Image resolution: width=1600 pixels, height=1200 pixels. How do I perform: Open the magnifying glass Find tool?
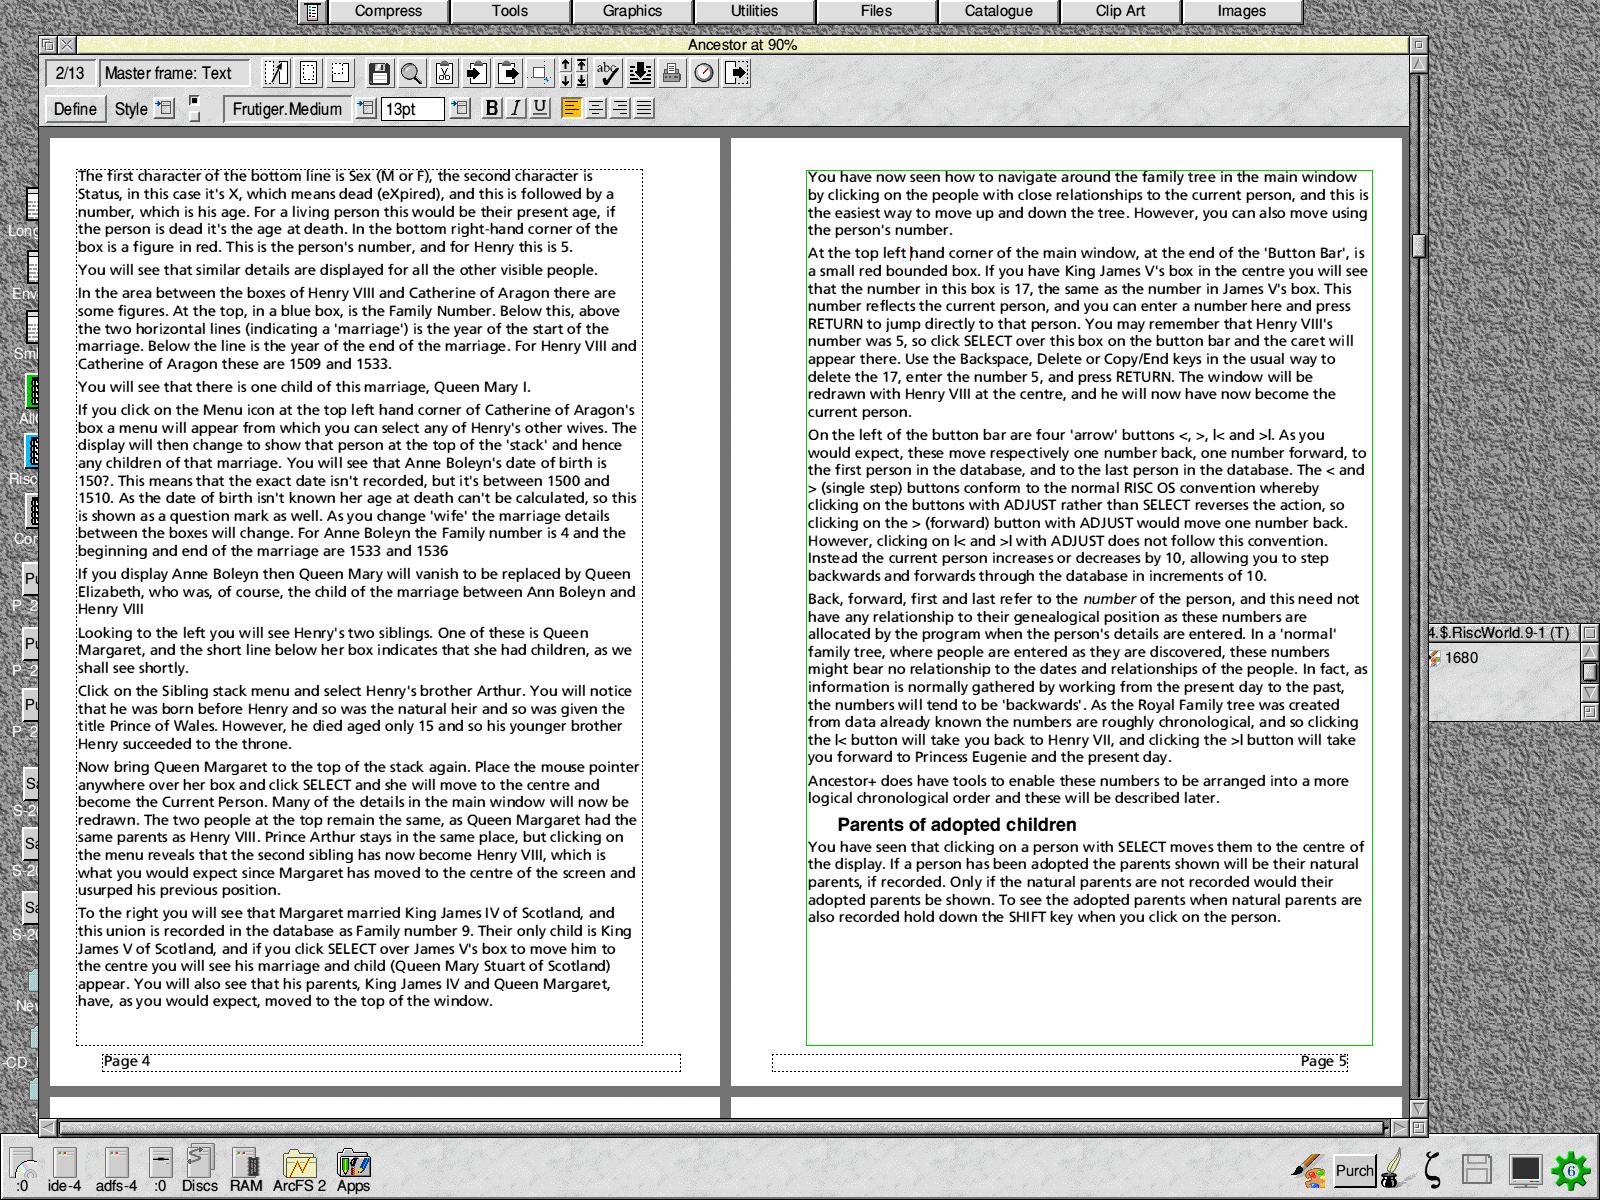411,73
